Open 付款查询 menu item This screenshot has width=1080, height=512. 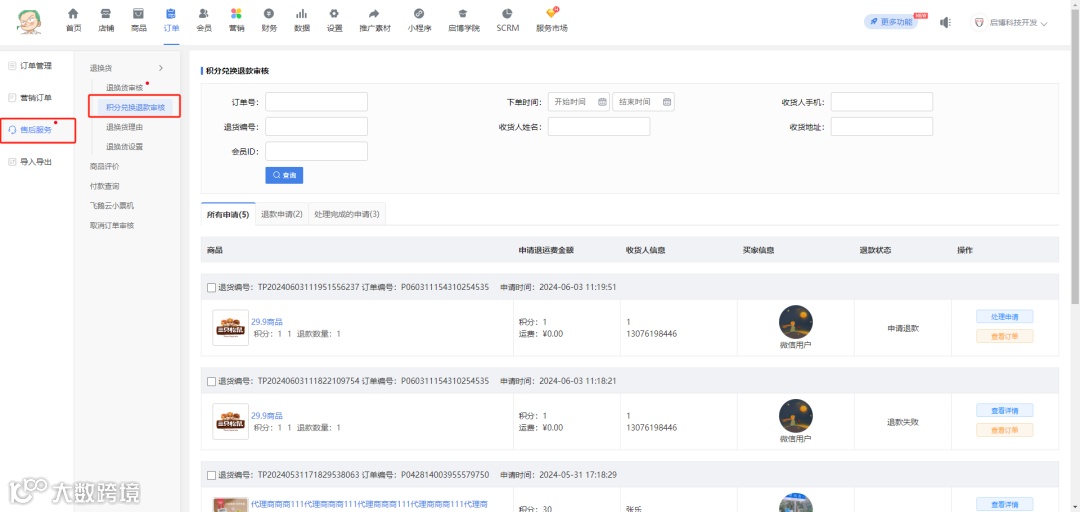pos(105,186)
